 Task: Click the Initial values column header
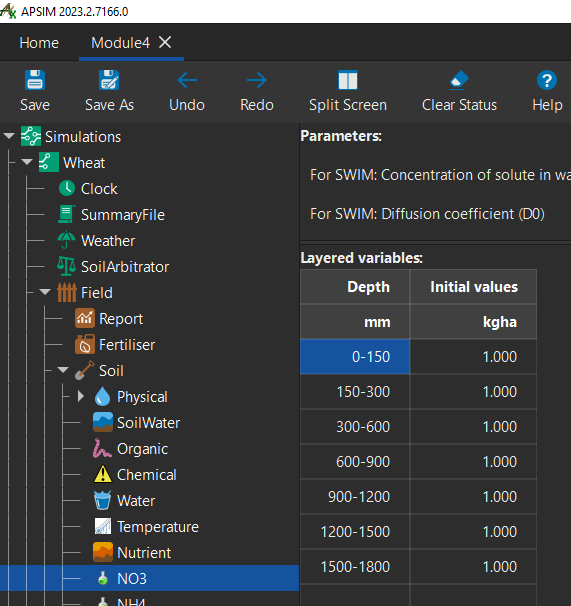click(x=473, y=287)
